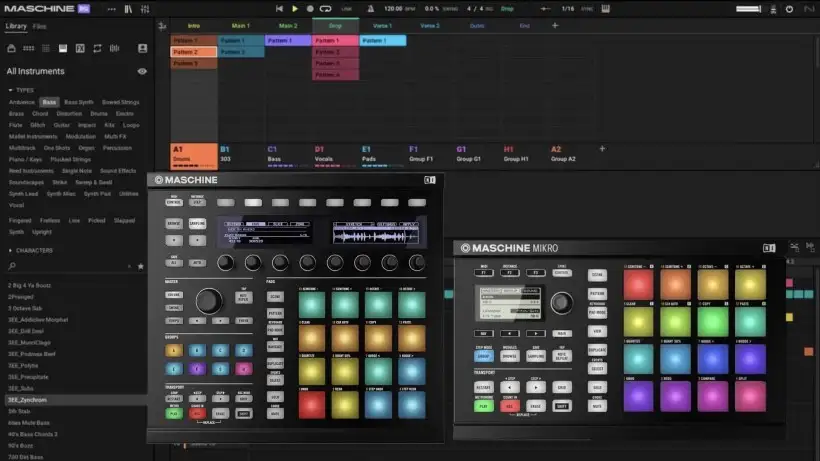Image resolution: width=820 pixels, height=461 pixels.
Task: Select the Drop scene tab
Action: click(x=335, y=26)
